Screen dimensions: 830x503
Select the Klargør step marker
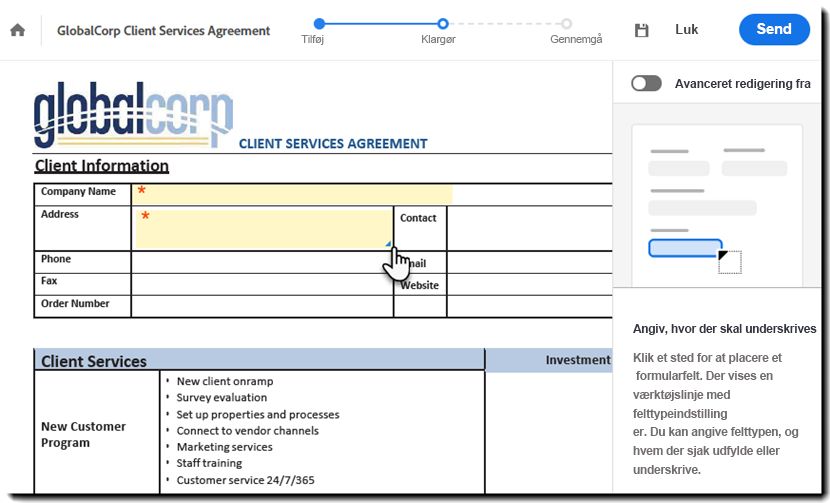point(443,23)
